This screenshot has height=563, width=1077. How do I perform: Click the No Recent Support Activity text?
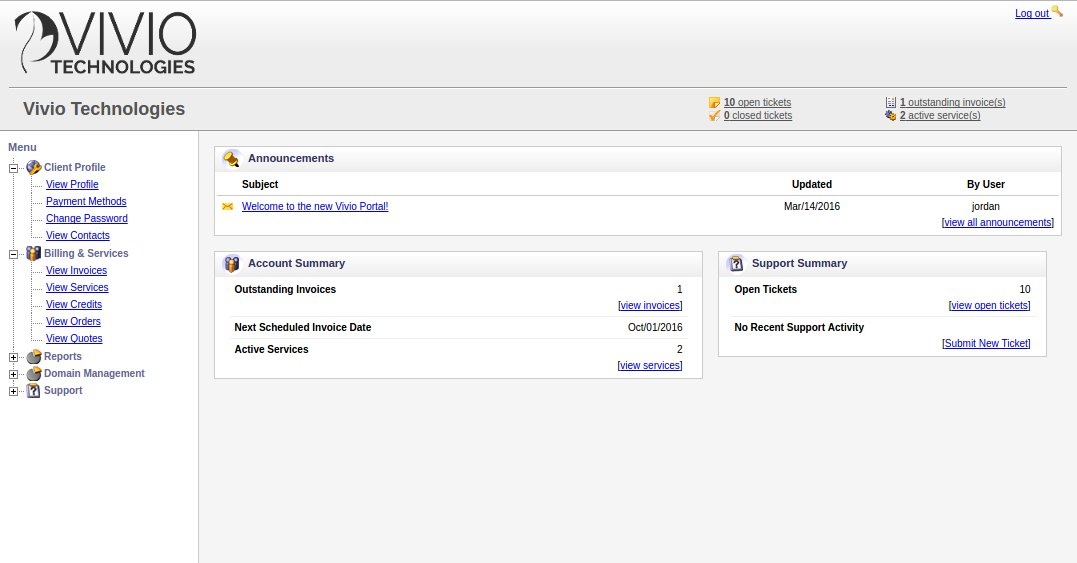point(799,328)
